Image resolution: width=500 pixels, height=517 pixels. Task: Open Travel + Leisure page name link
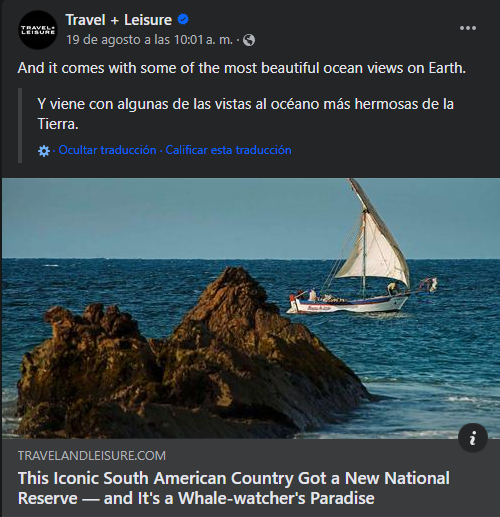(118, 20)
